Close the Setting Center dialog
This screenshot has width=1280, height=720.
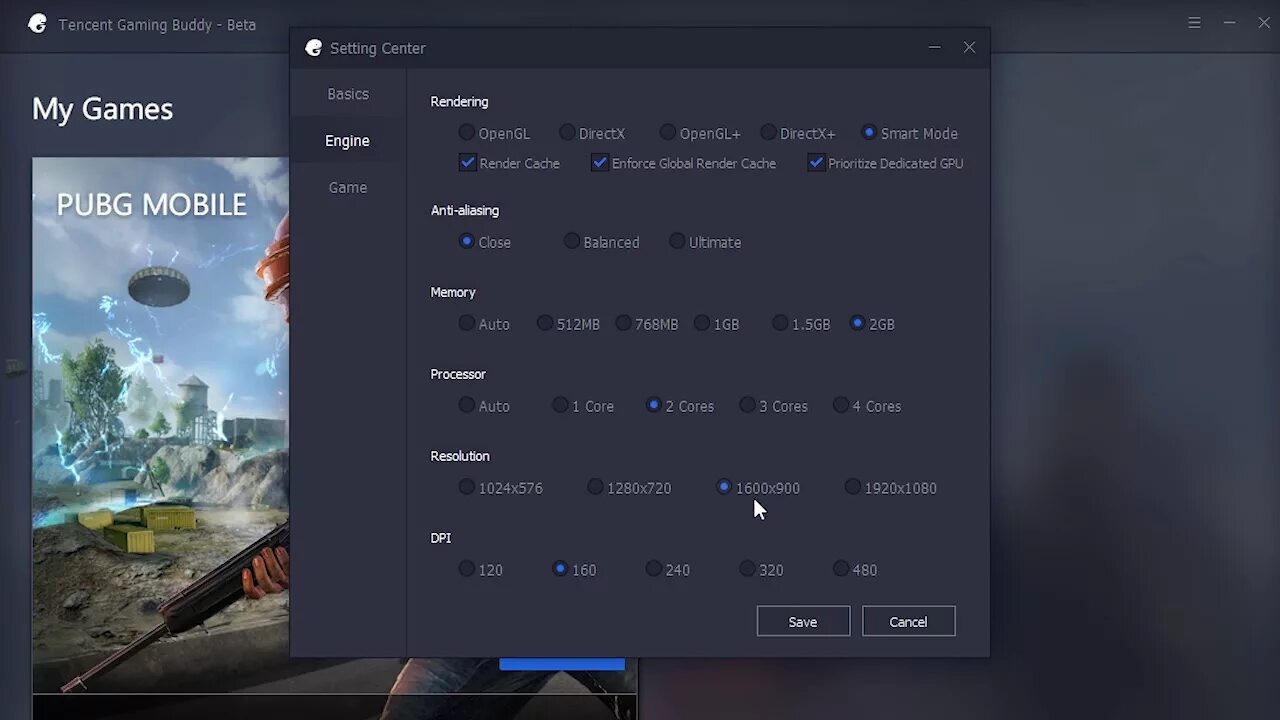[969, 48]
